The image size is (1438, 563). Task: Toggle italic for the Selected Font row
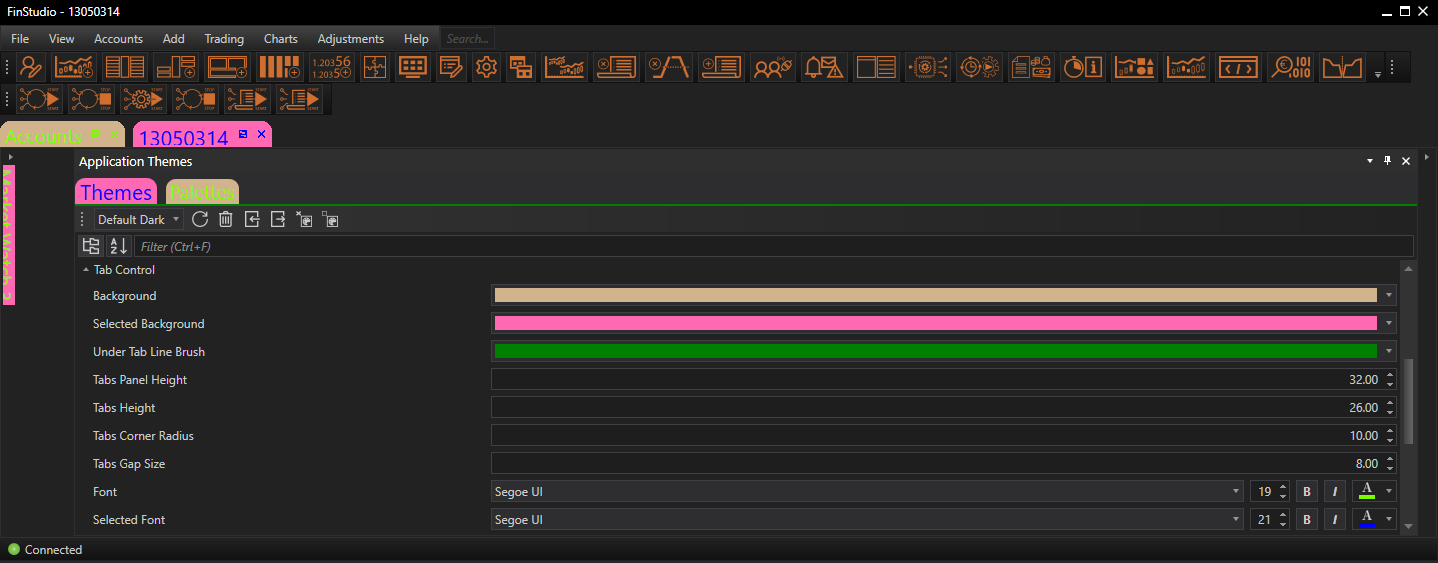pos(1334,520)
